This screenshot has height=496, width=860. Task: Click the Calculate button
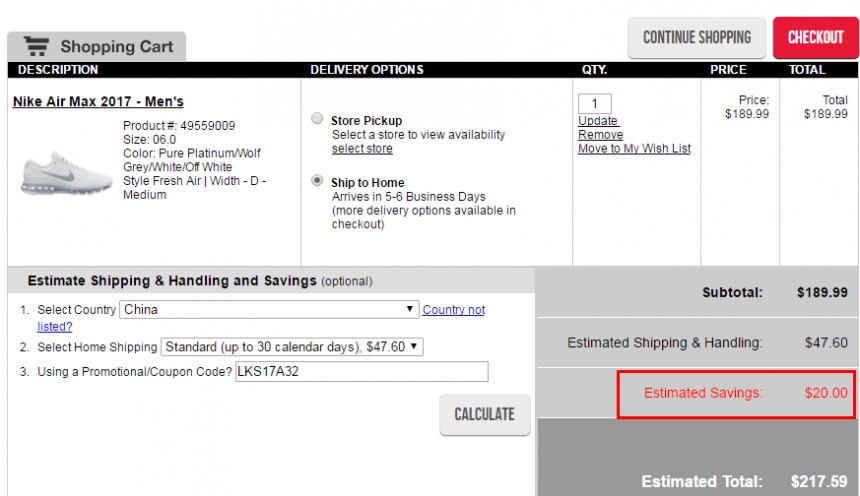pyautogui.click(x=485, y=414)
